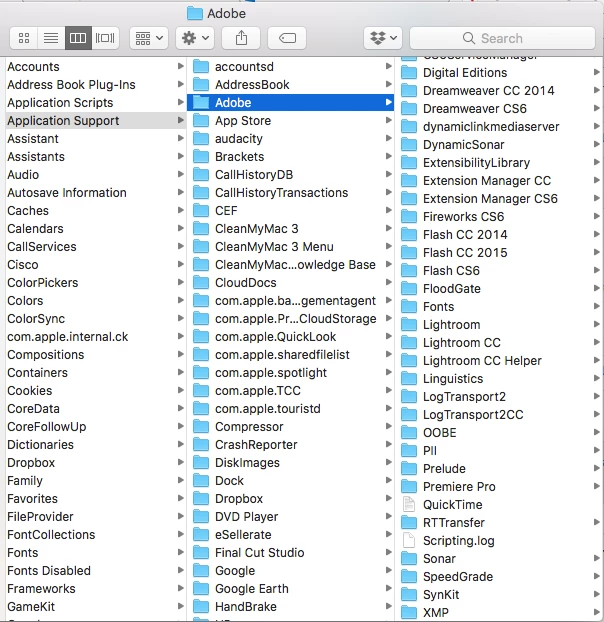Expand the Prelude folder arrow
The image size is (604, 622).
point(596,468)
